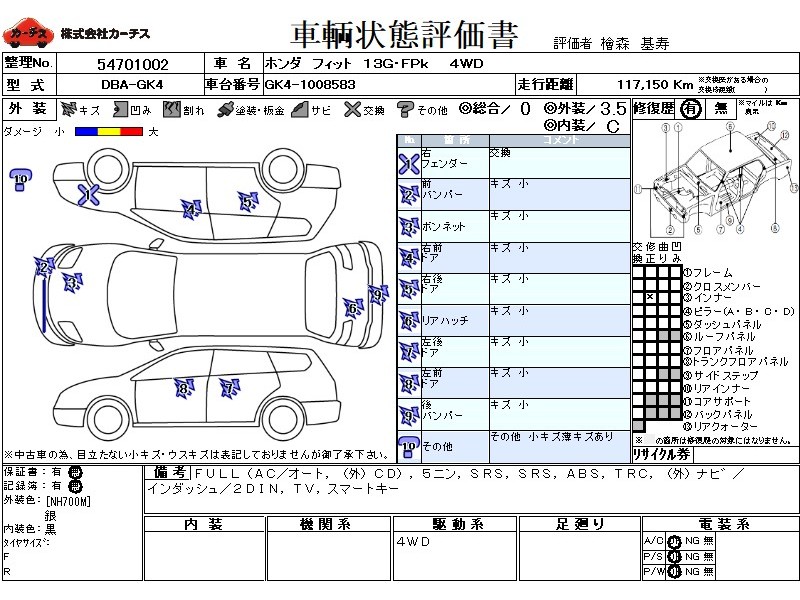Click the icon in the 前バンパー table row
This screenshot has height=600, width=800.
click(409, 195)
